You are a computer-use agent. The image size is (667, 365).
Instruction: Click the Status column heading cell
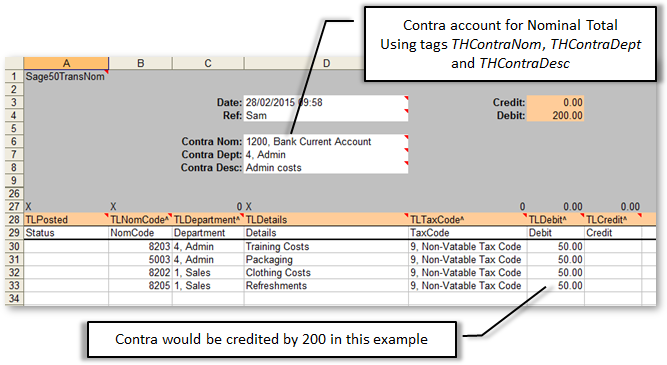click(x=66, y=233)
